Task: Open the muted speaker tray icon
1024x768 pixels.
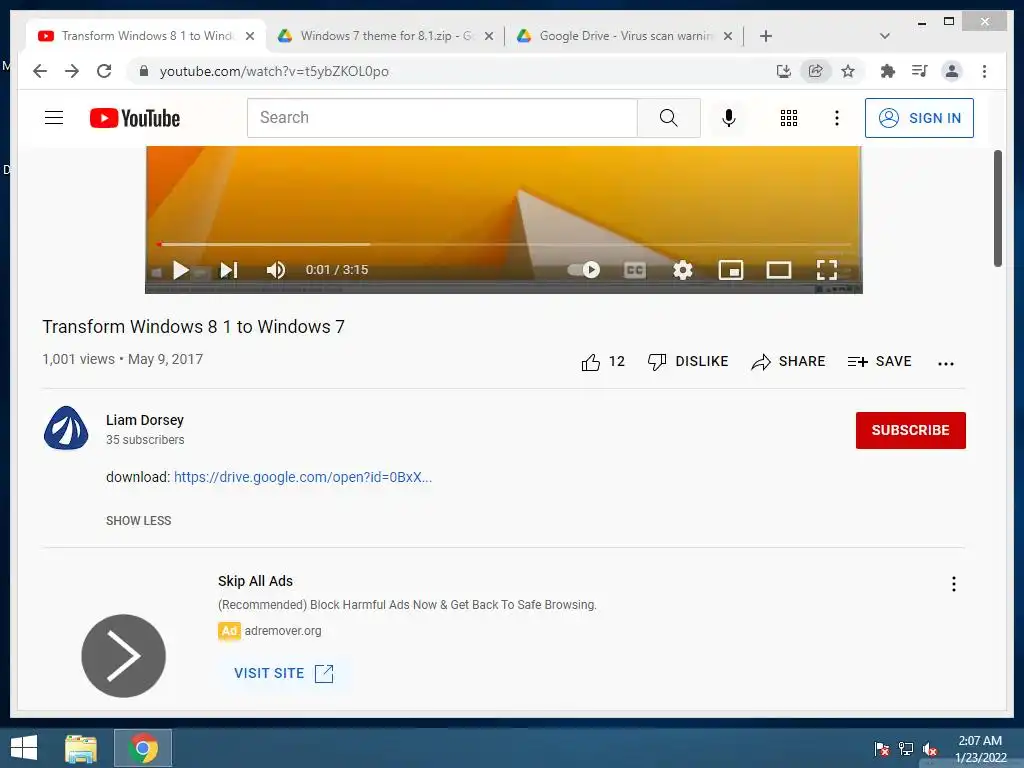Action: [x=930, y=749]
